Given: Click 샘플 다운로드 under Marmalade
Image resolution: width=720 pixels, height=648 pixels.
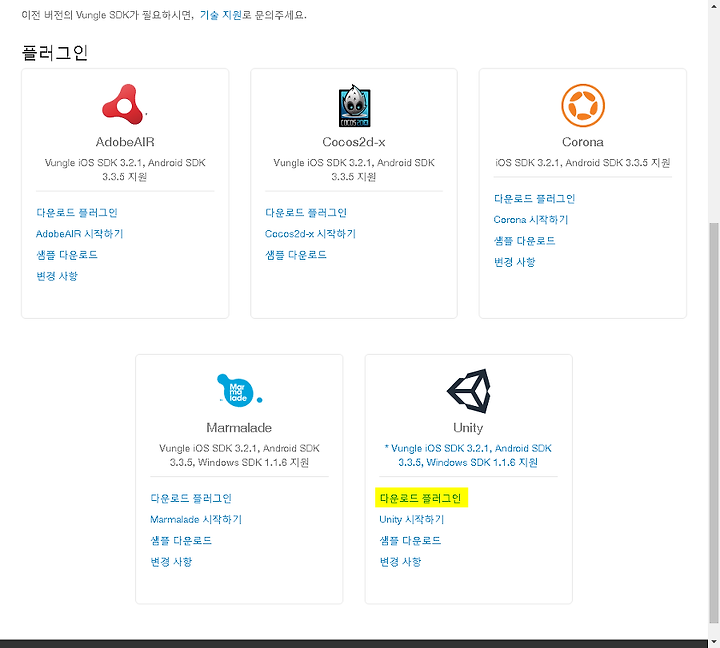Looking at the screenshot, I should click(181, 541).
